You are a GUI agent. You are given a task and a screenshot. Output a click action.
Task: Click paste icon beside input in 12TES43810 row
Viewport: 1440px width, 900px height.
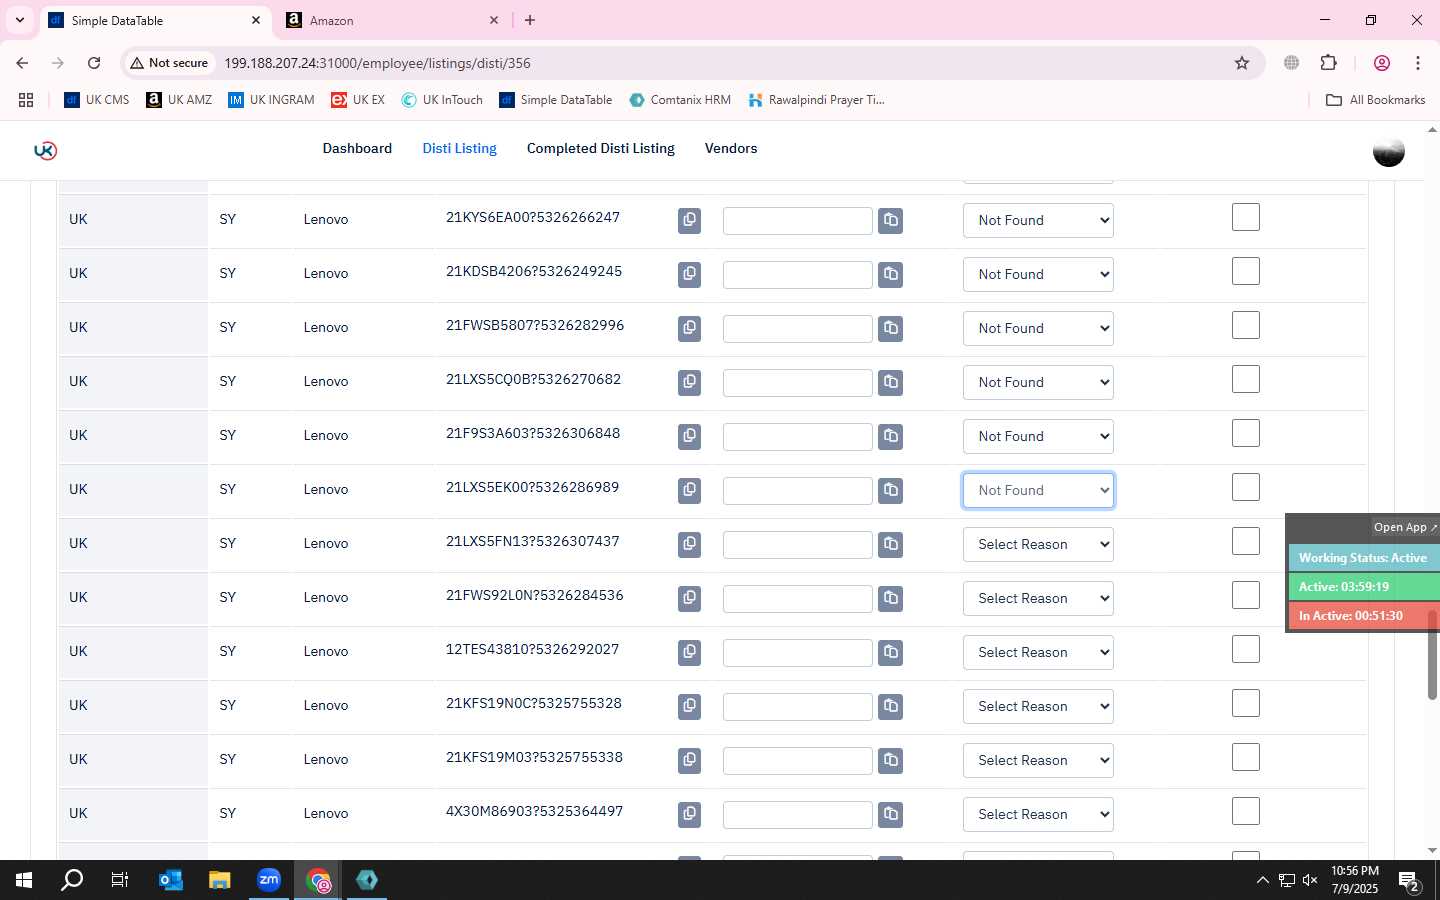[890, 652]
